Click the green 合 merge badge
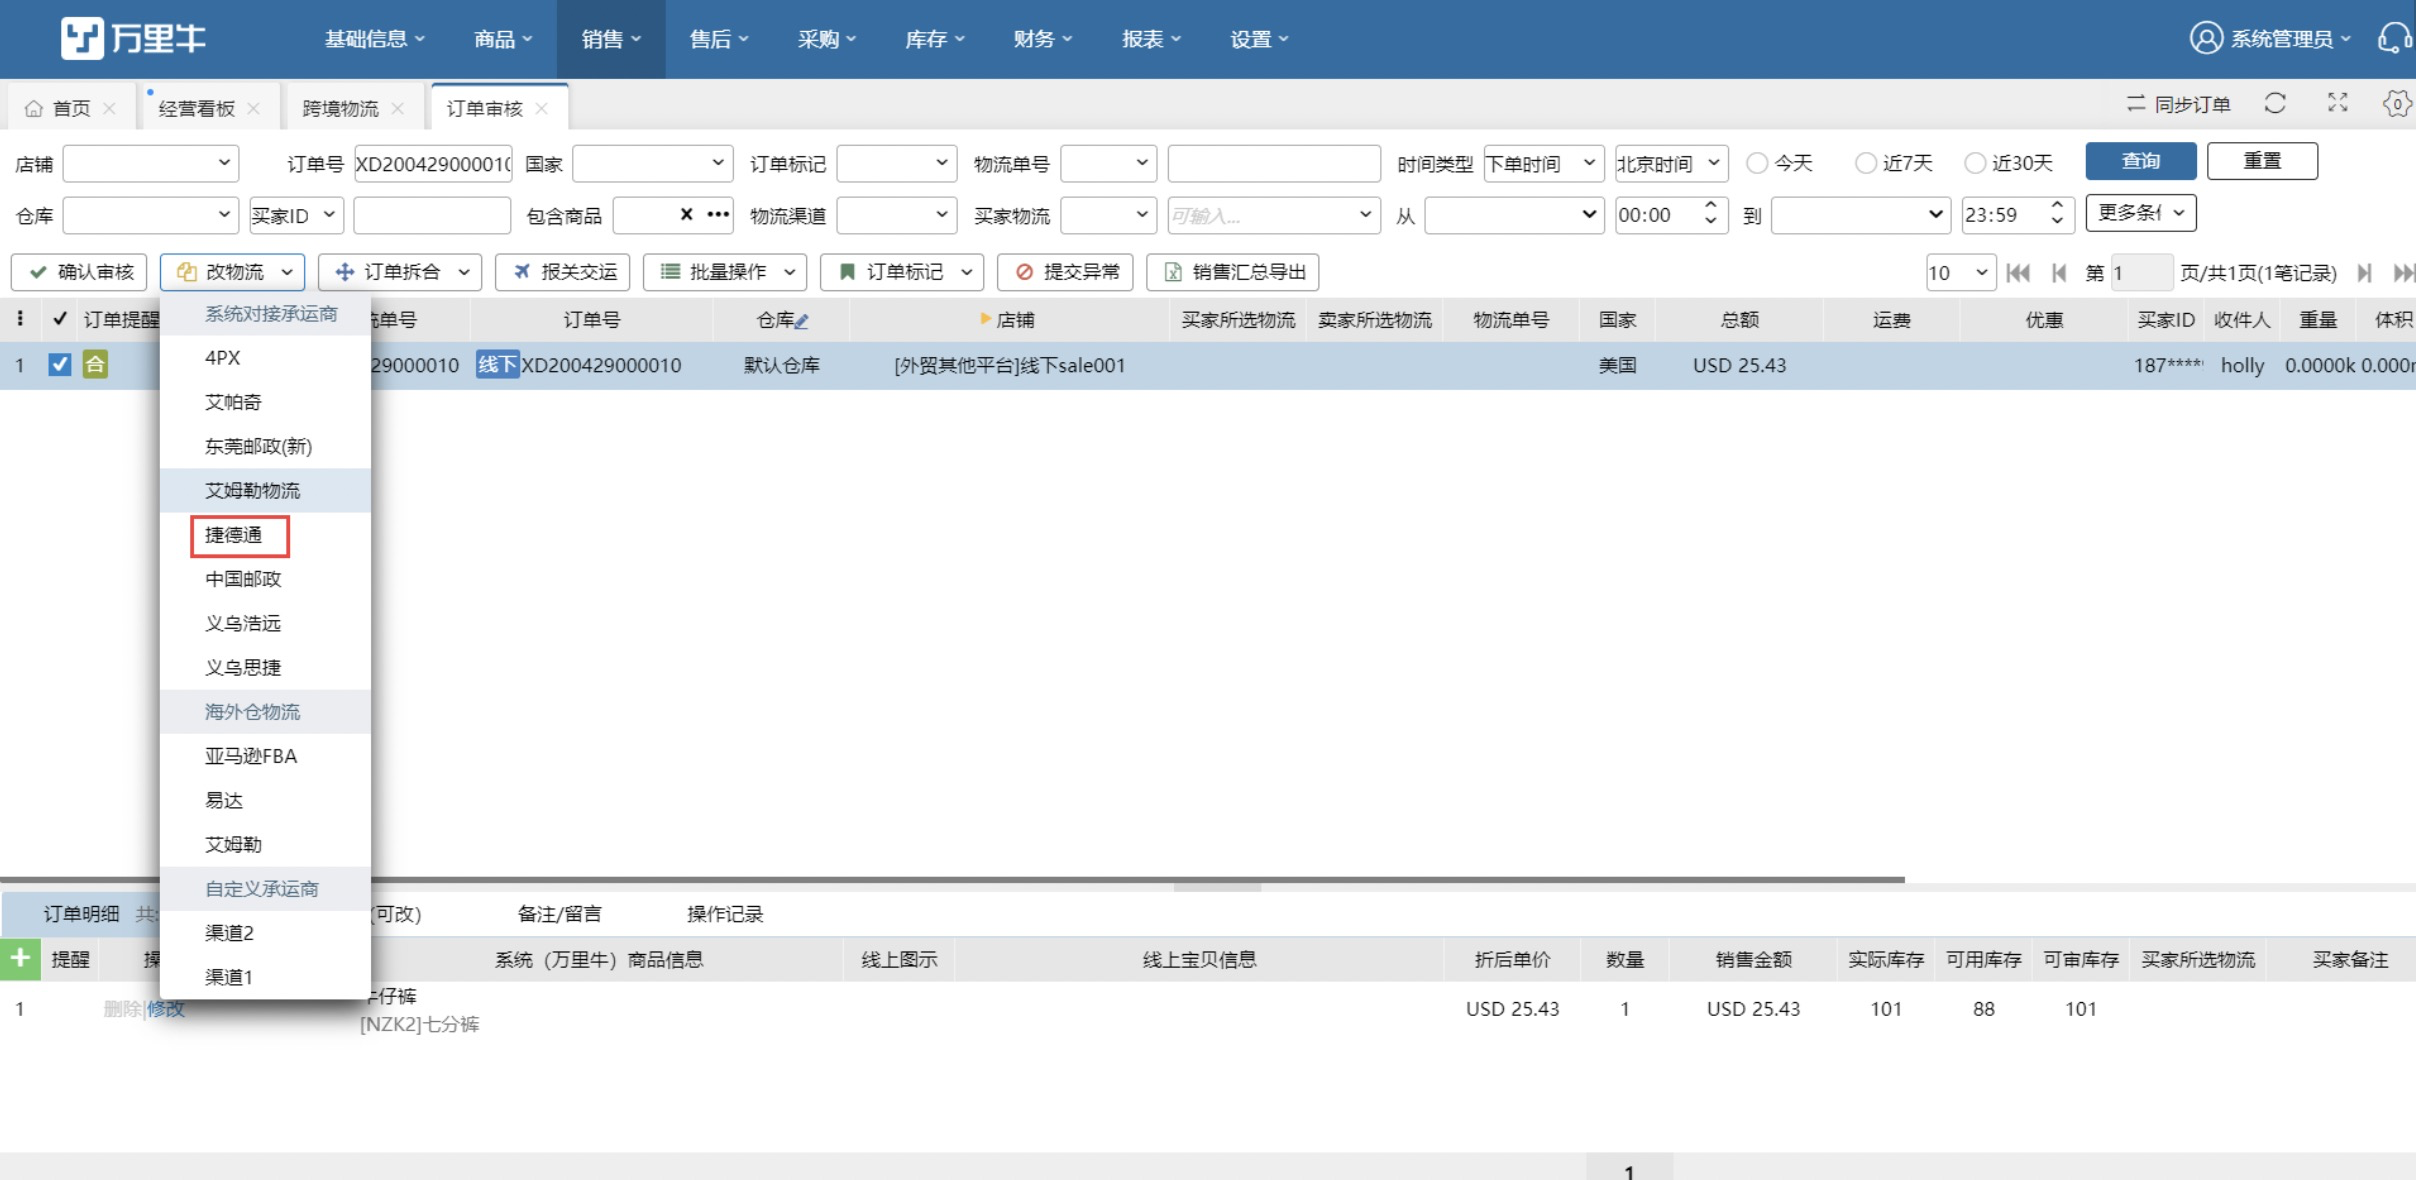The image size is (2416, 1180). 95,365
